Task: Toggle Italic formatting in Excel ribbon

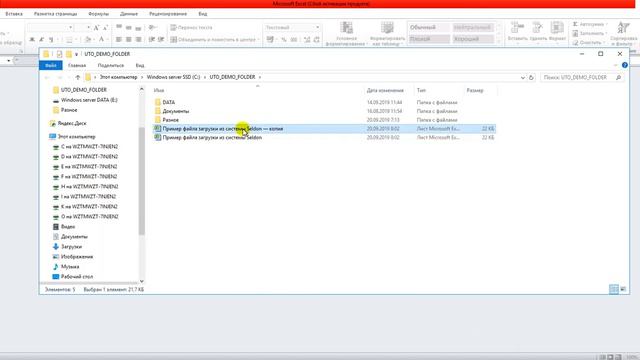Action: coord(41,40)
